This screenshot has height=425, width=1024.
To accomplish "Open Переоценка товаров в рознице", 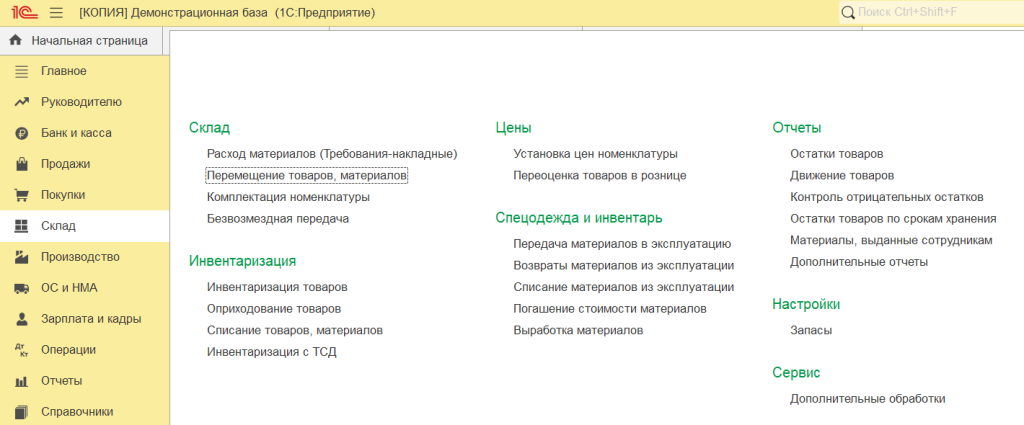I will pyautogui.click(x=600, y=176).
